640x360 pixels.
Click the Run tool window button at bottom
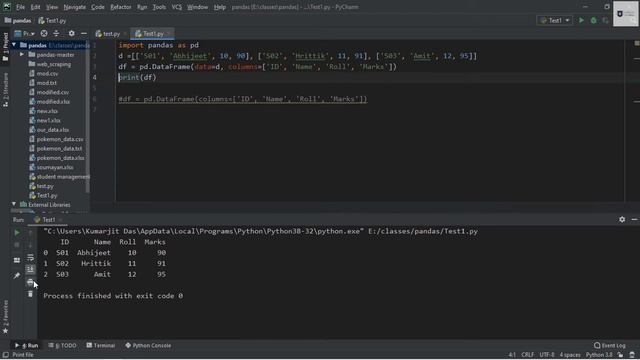tap(27, 345)
